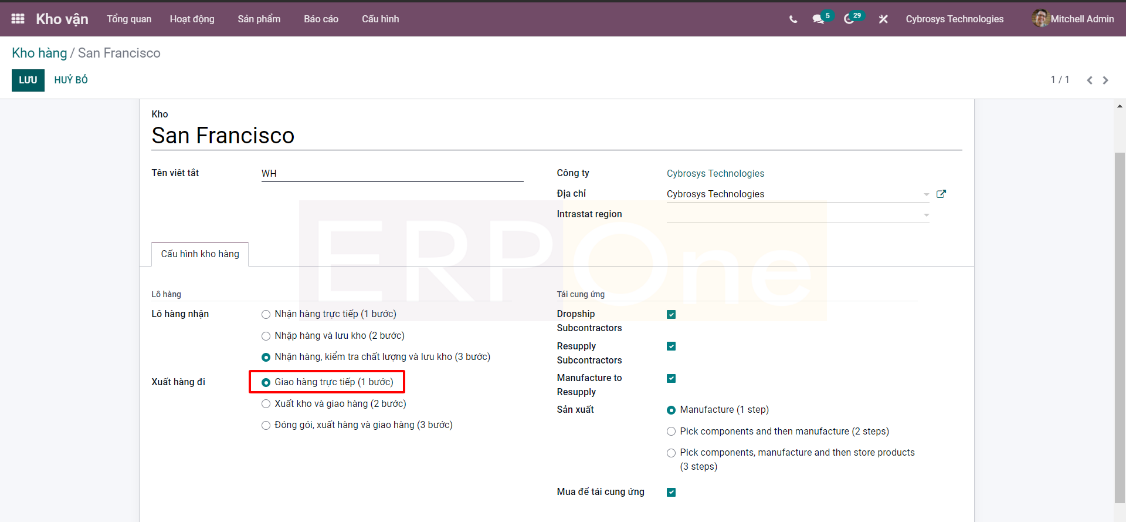Toggle Mua để tái cung ứng checkbox
This screenshot has width=1126, height=522.
671,493
